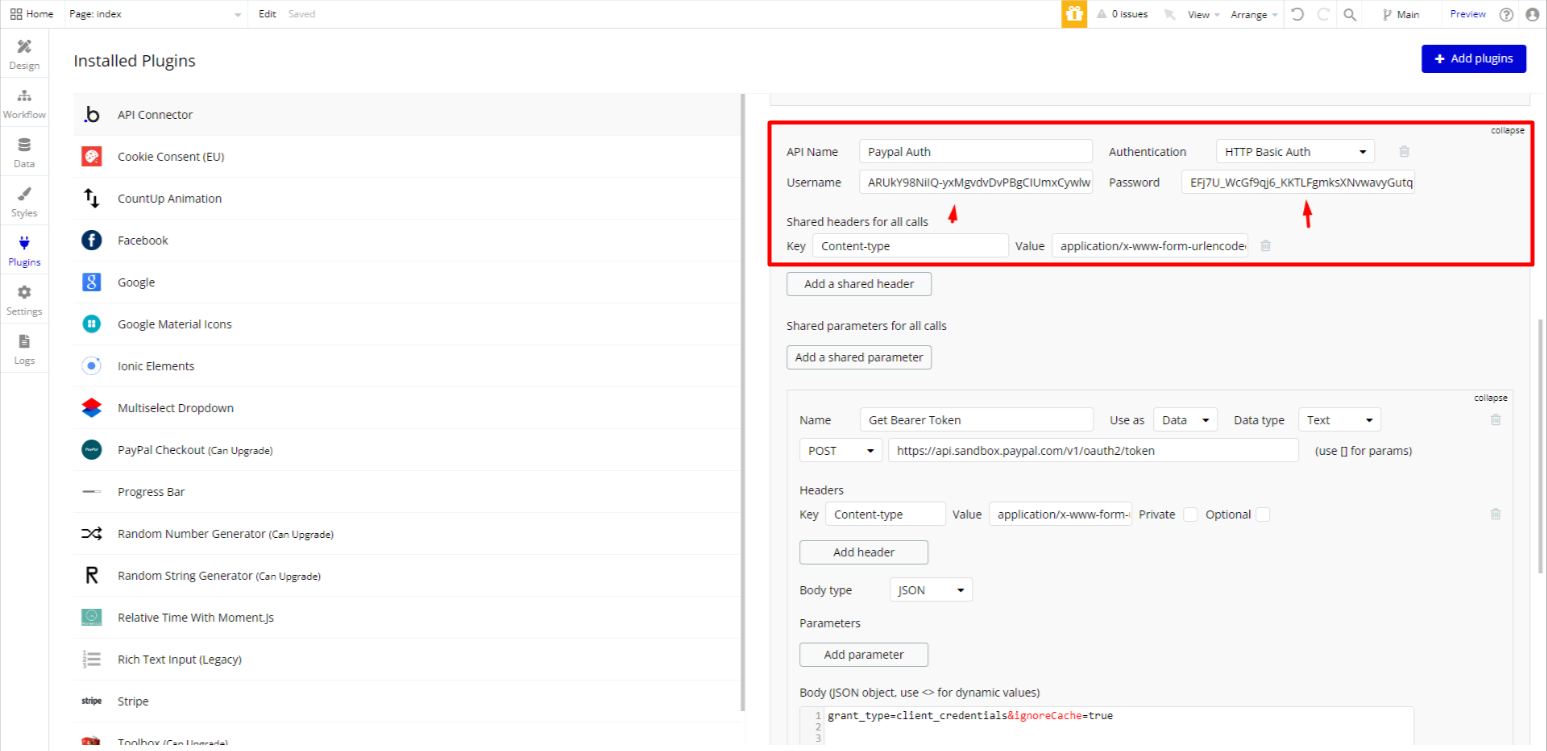
Task: Collapse the Get Bearer Token call
Action: click(x=1490, y=398)
